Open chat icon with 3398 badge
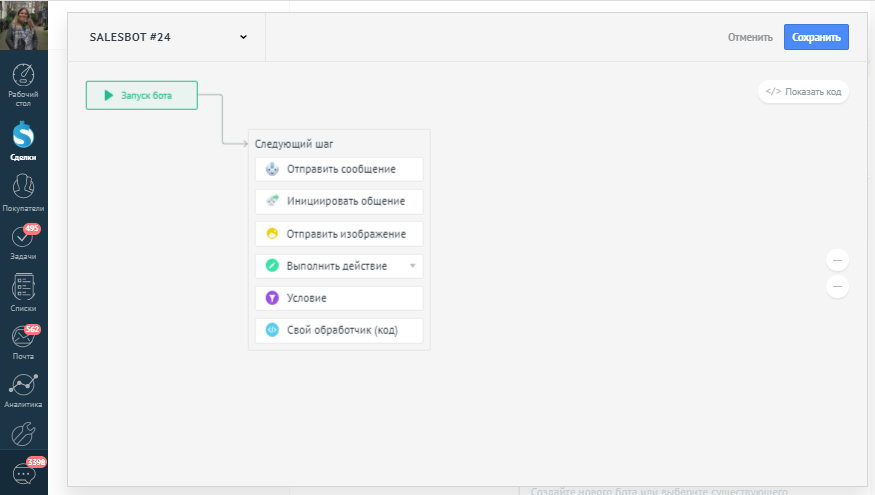This screenshot has height=495, width=875. [x=23, y=474]
